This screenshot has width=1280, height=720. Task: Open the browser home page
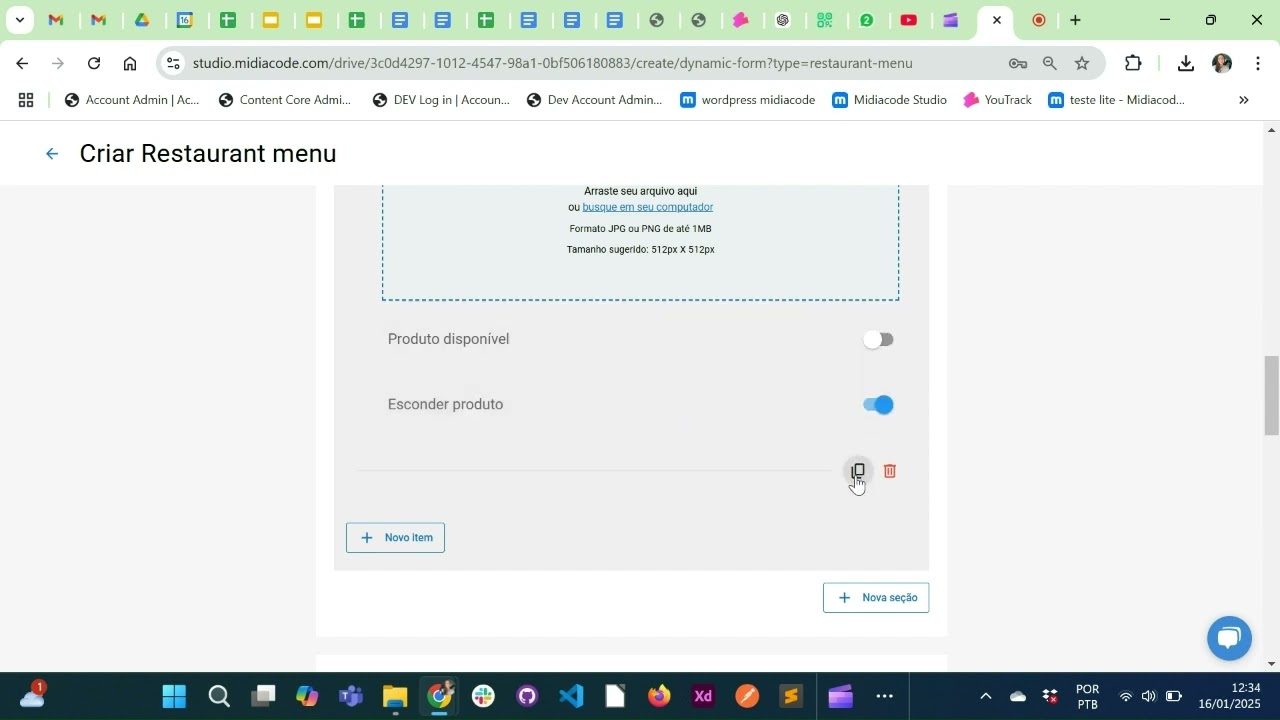[x=130, y=63]
